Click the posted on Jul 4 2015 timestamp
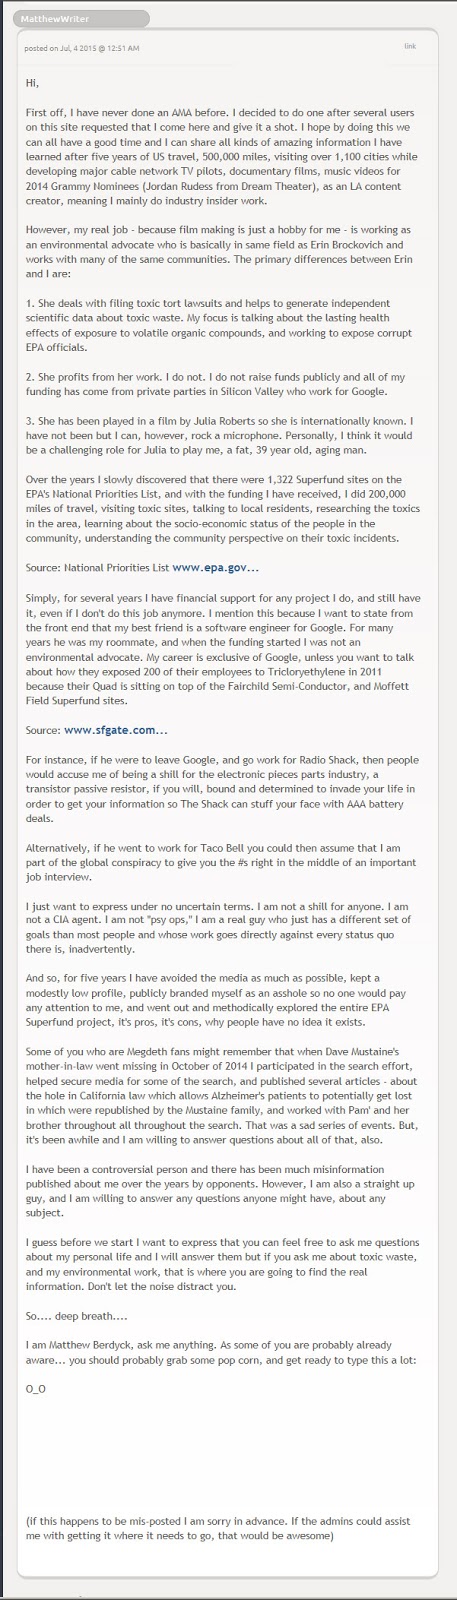 [x=83, y=48]
